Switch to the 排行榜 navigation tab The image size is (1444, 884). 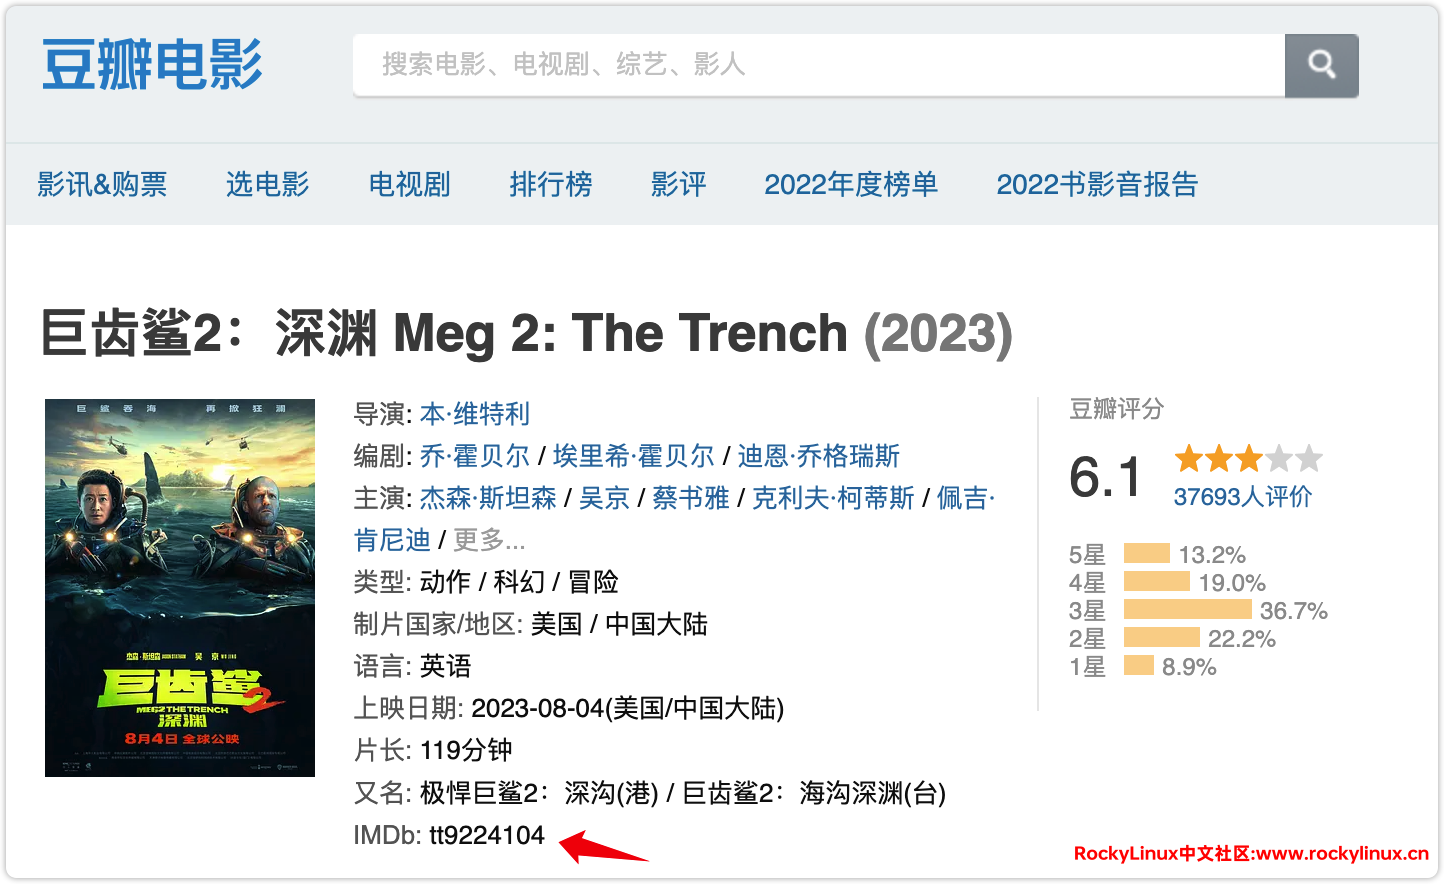[551, 184]
